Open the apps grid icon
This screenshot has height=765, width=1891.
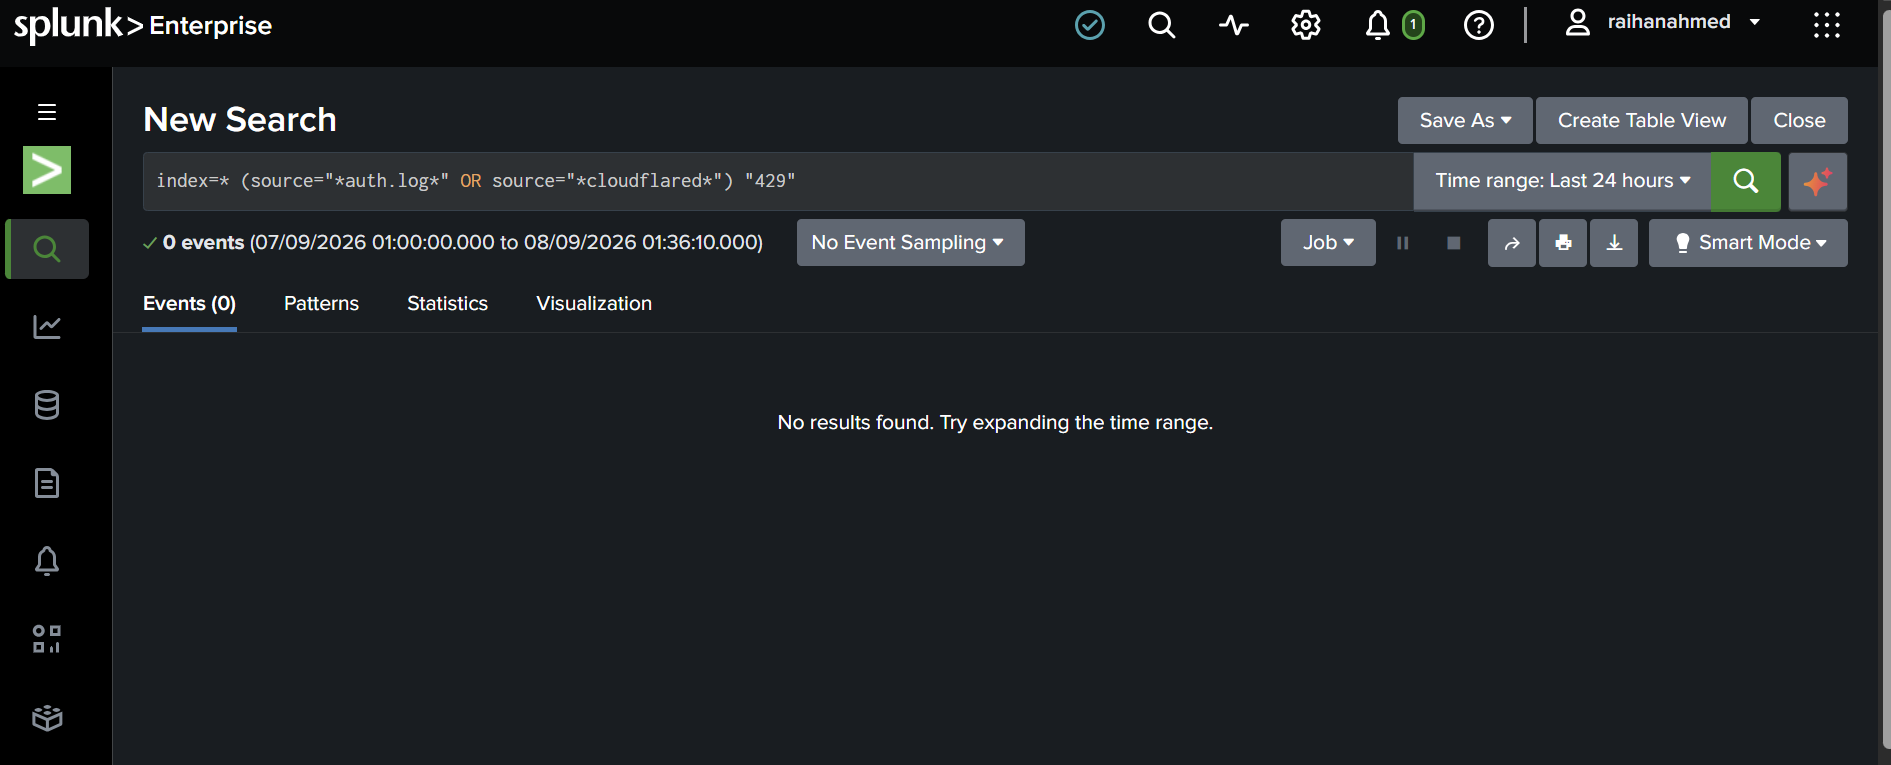[1827, 25]
